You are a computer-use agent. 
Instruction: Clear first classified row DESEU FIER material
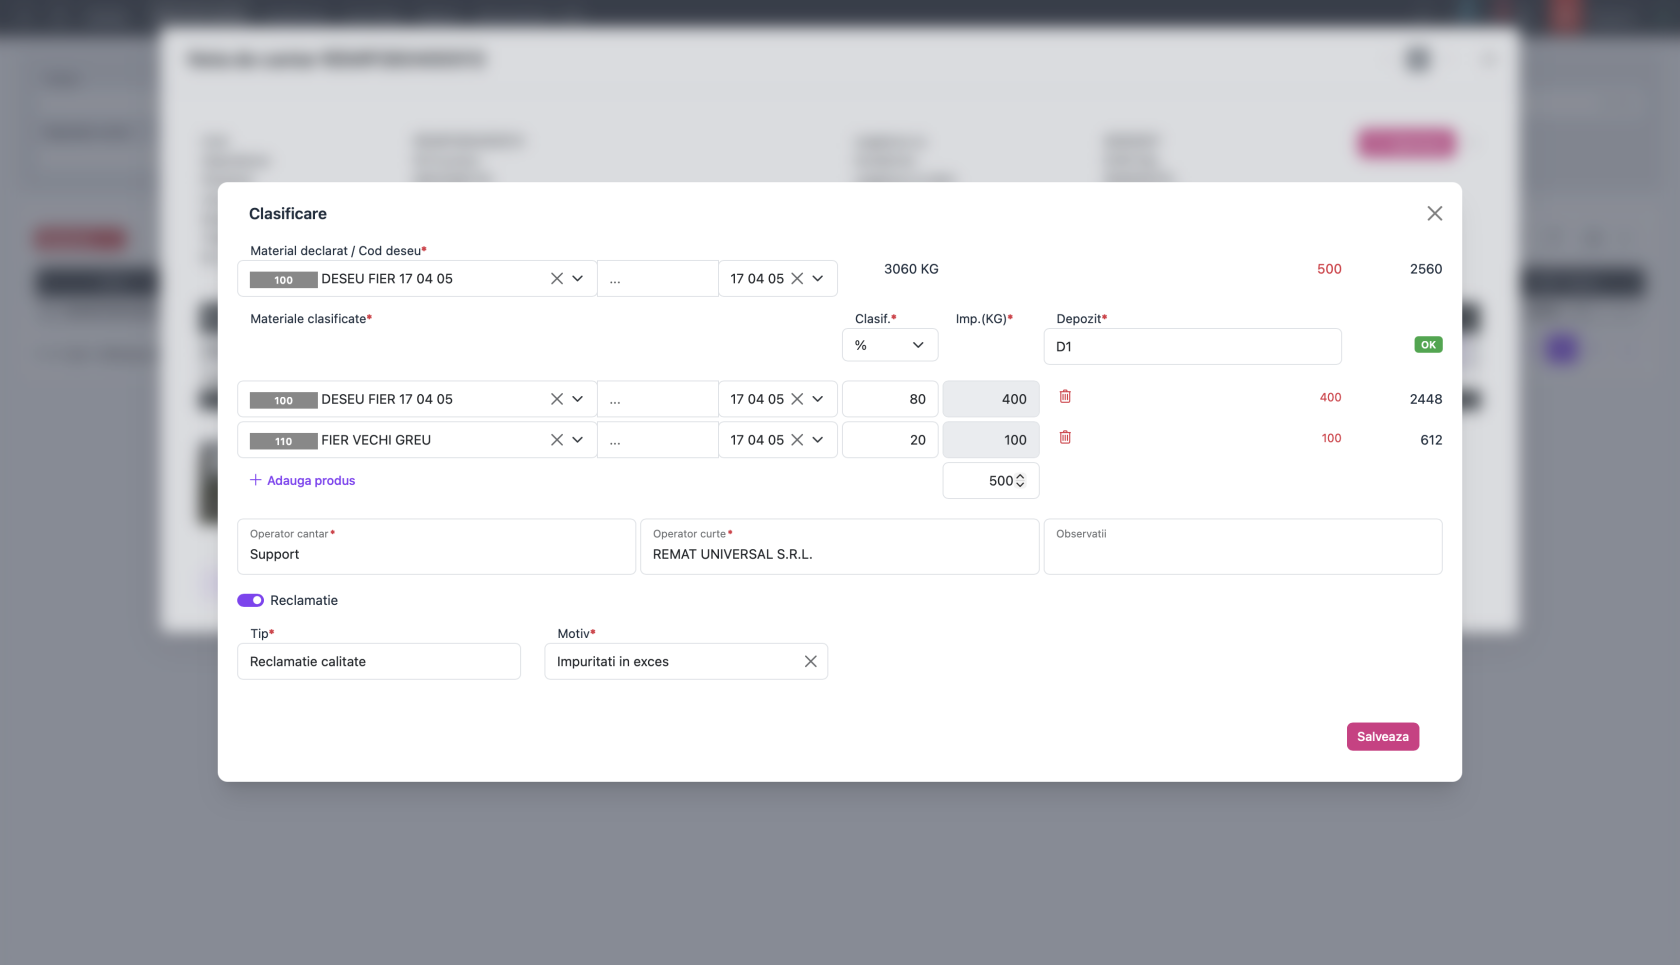point(557,399)
